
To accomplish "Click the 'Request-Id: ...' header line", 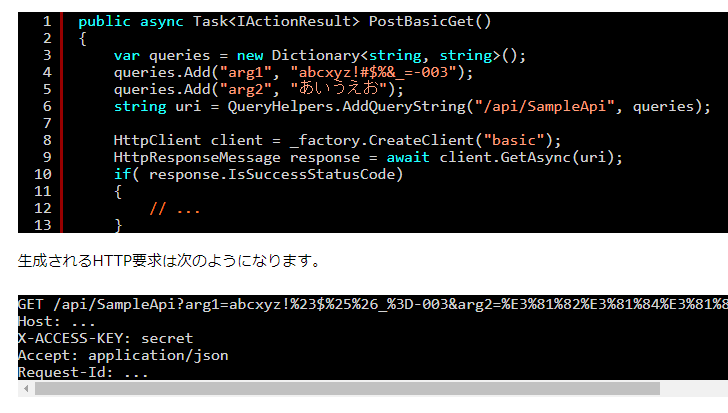I will tap(83, 372).
